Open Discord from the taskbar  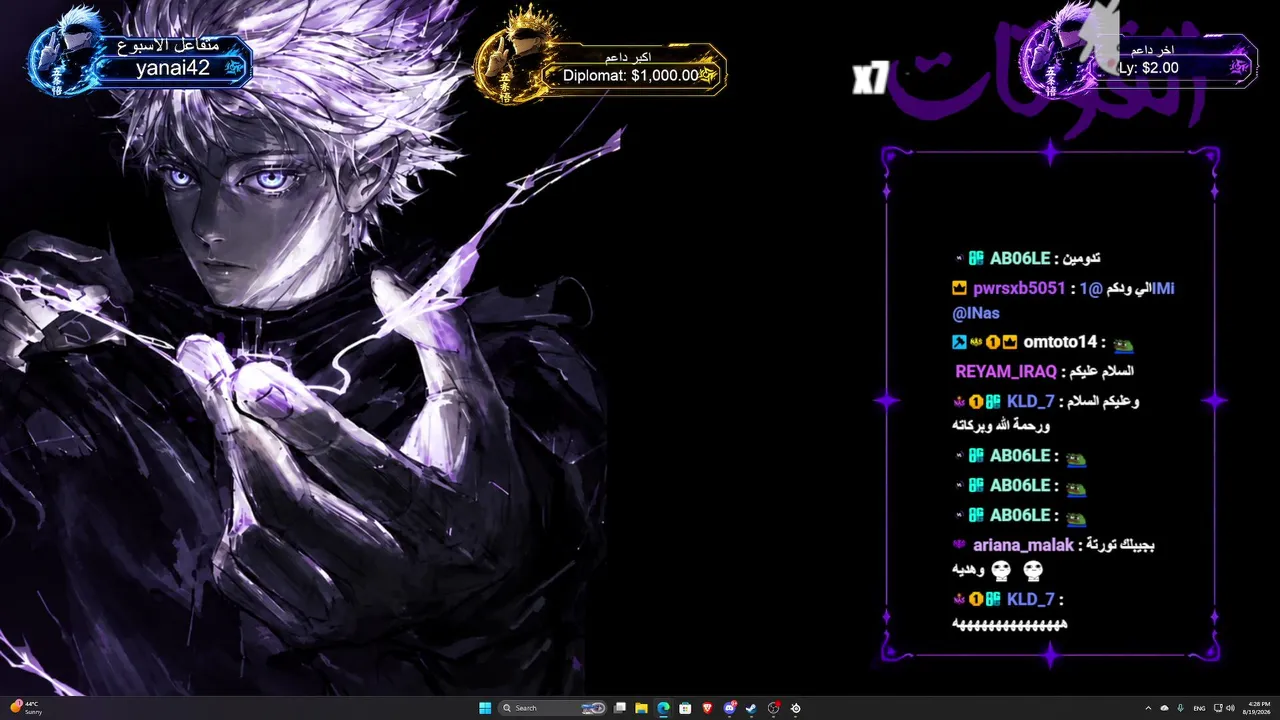pyautogui.click(x=729, y=708)
